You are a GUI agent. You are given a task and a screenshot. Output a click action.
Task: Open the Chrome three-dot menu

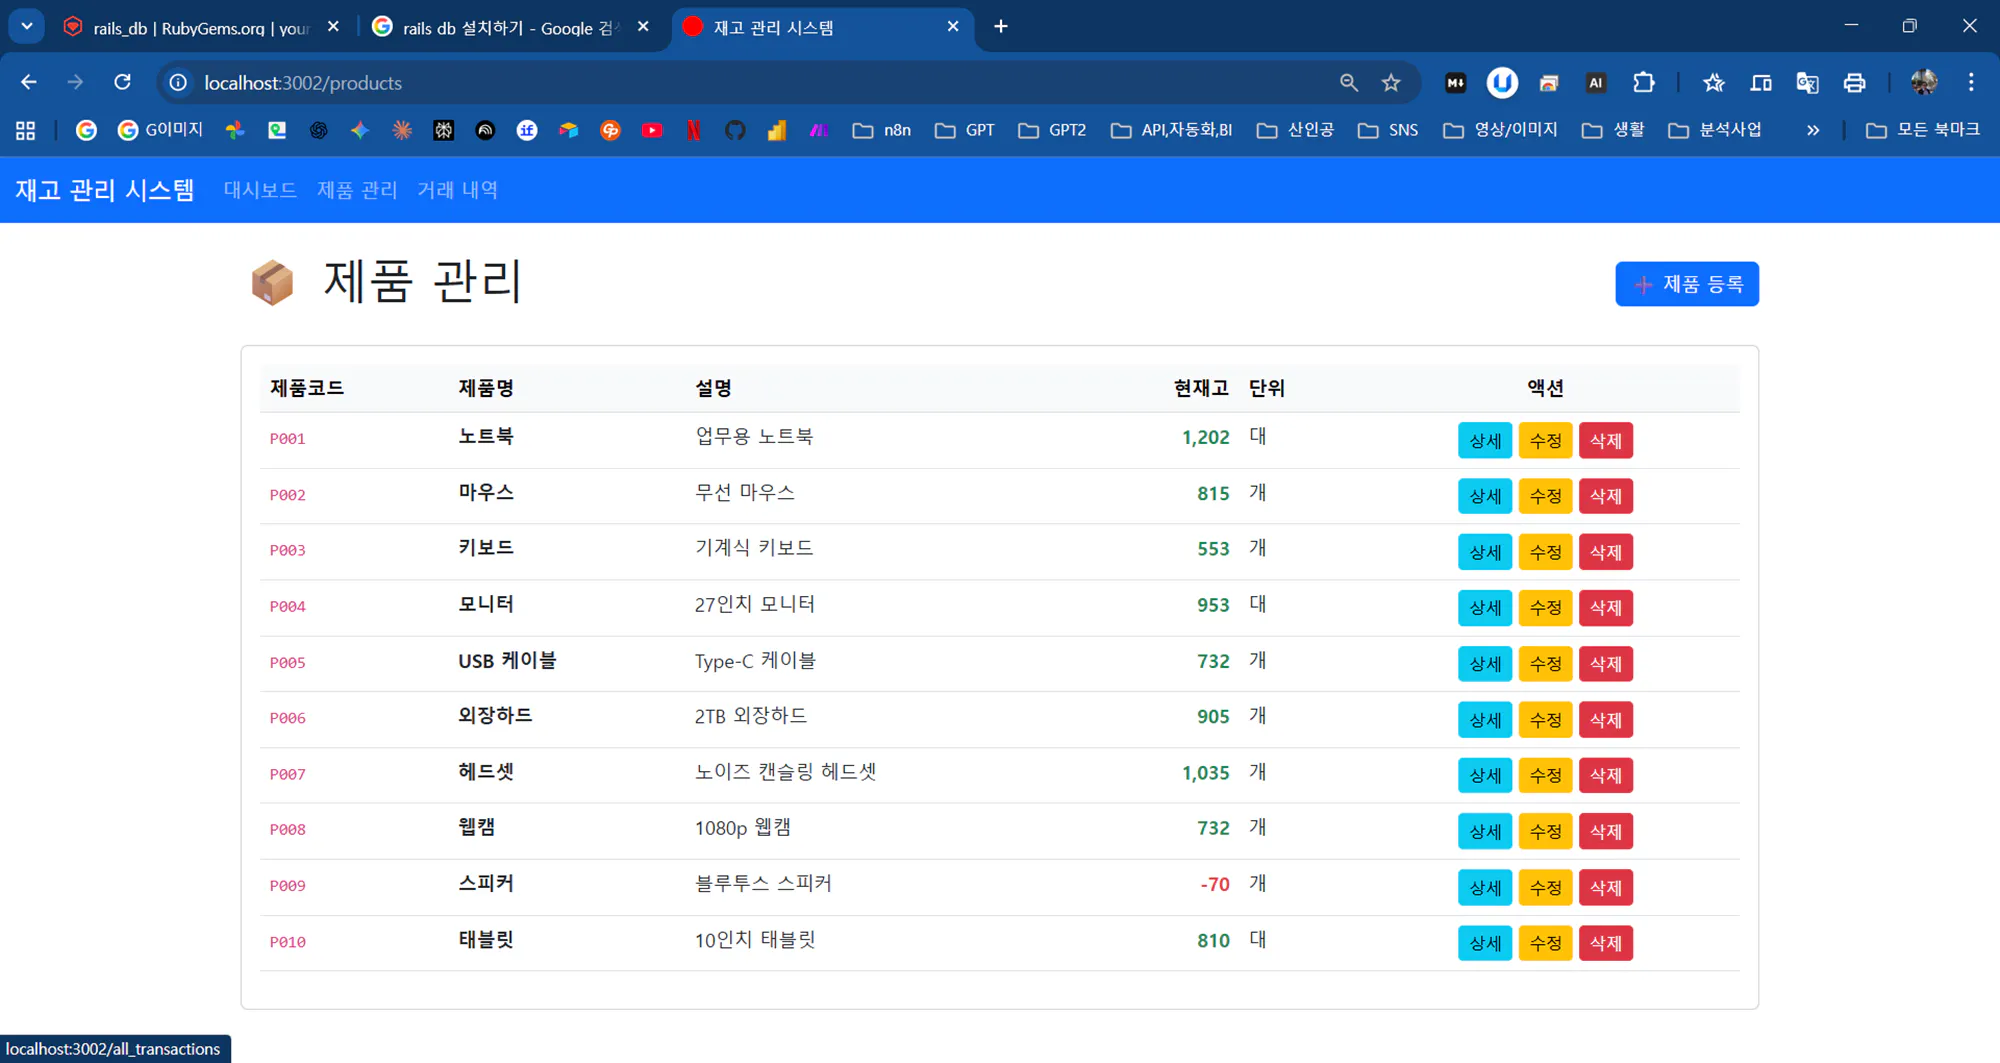[1971, 83]
